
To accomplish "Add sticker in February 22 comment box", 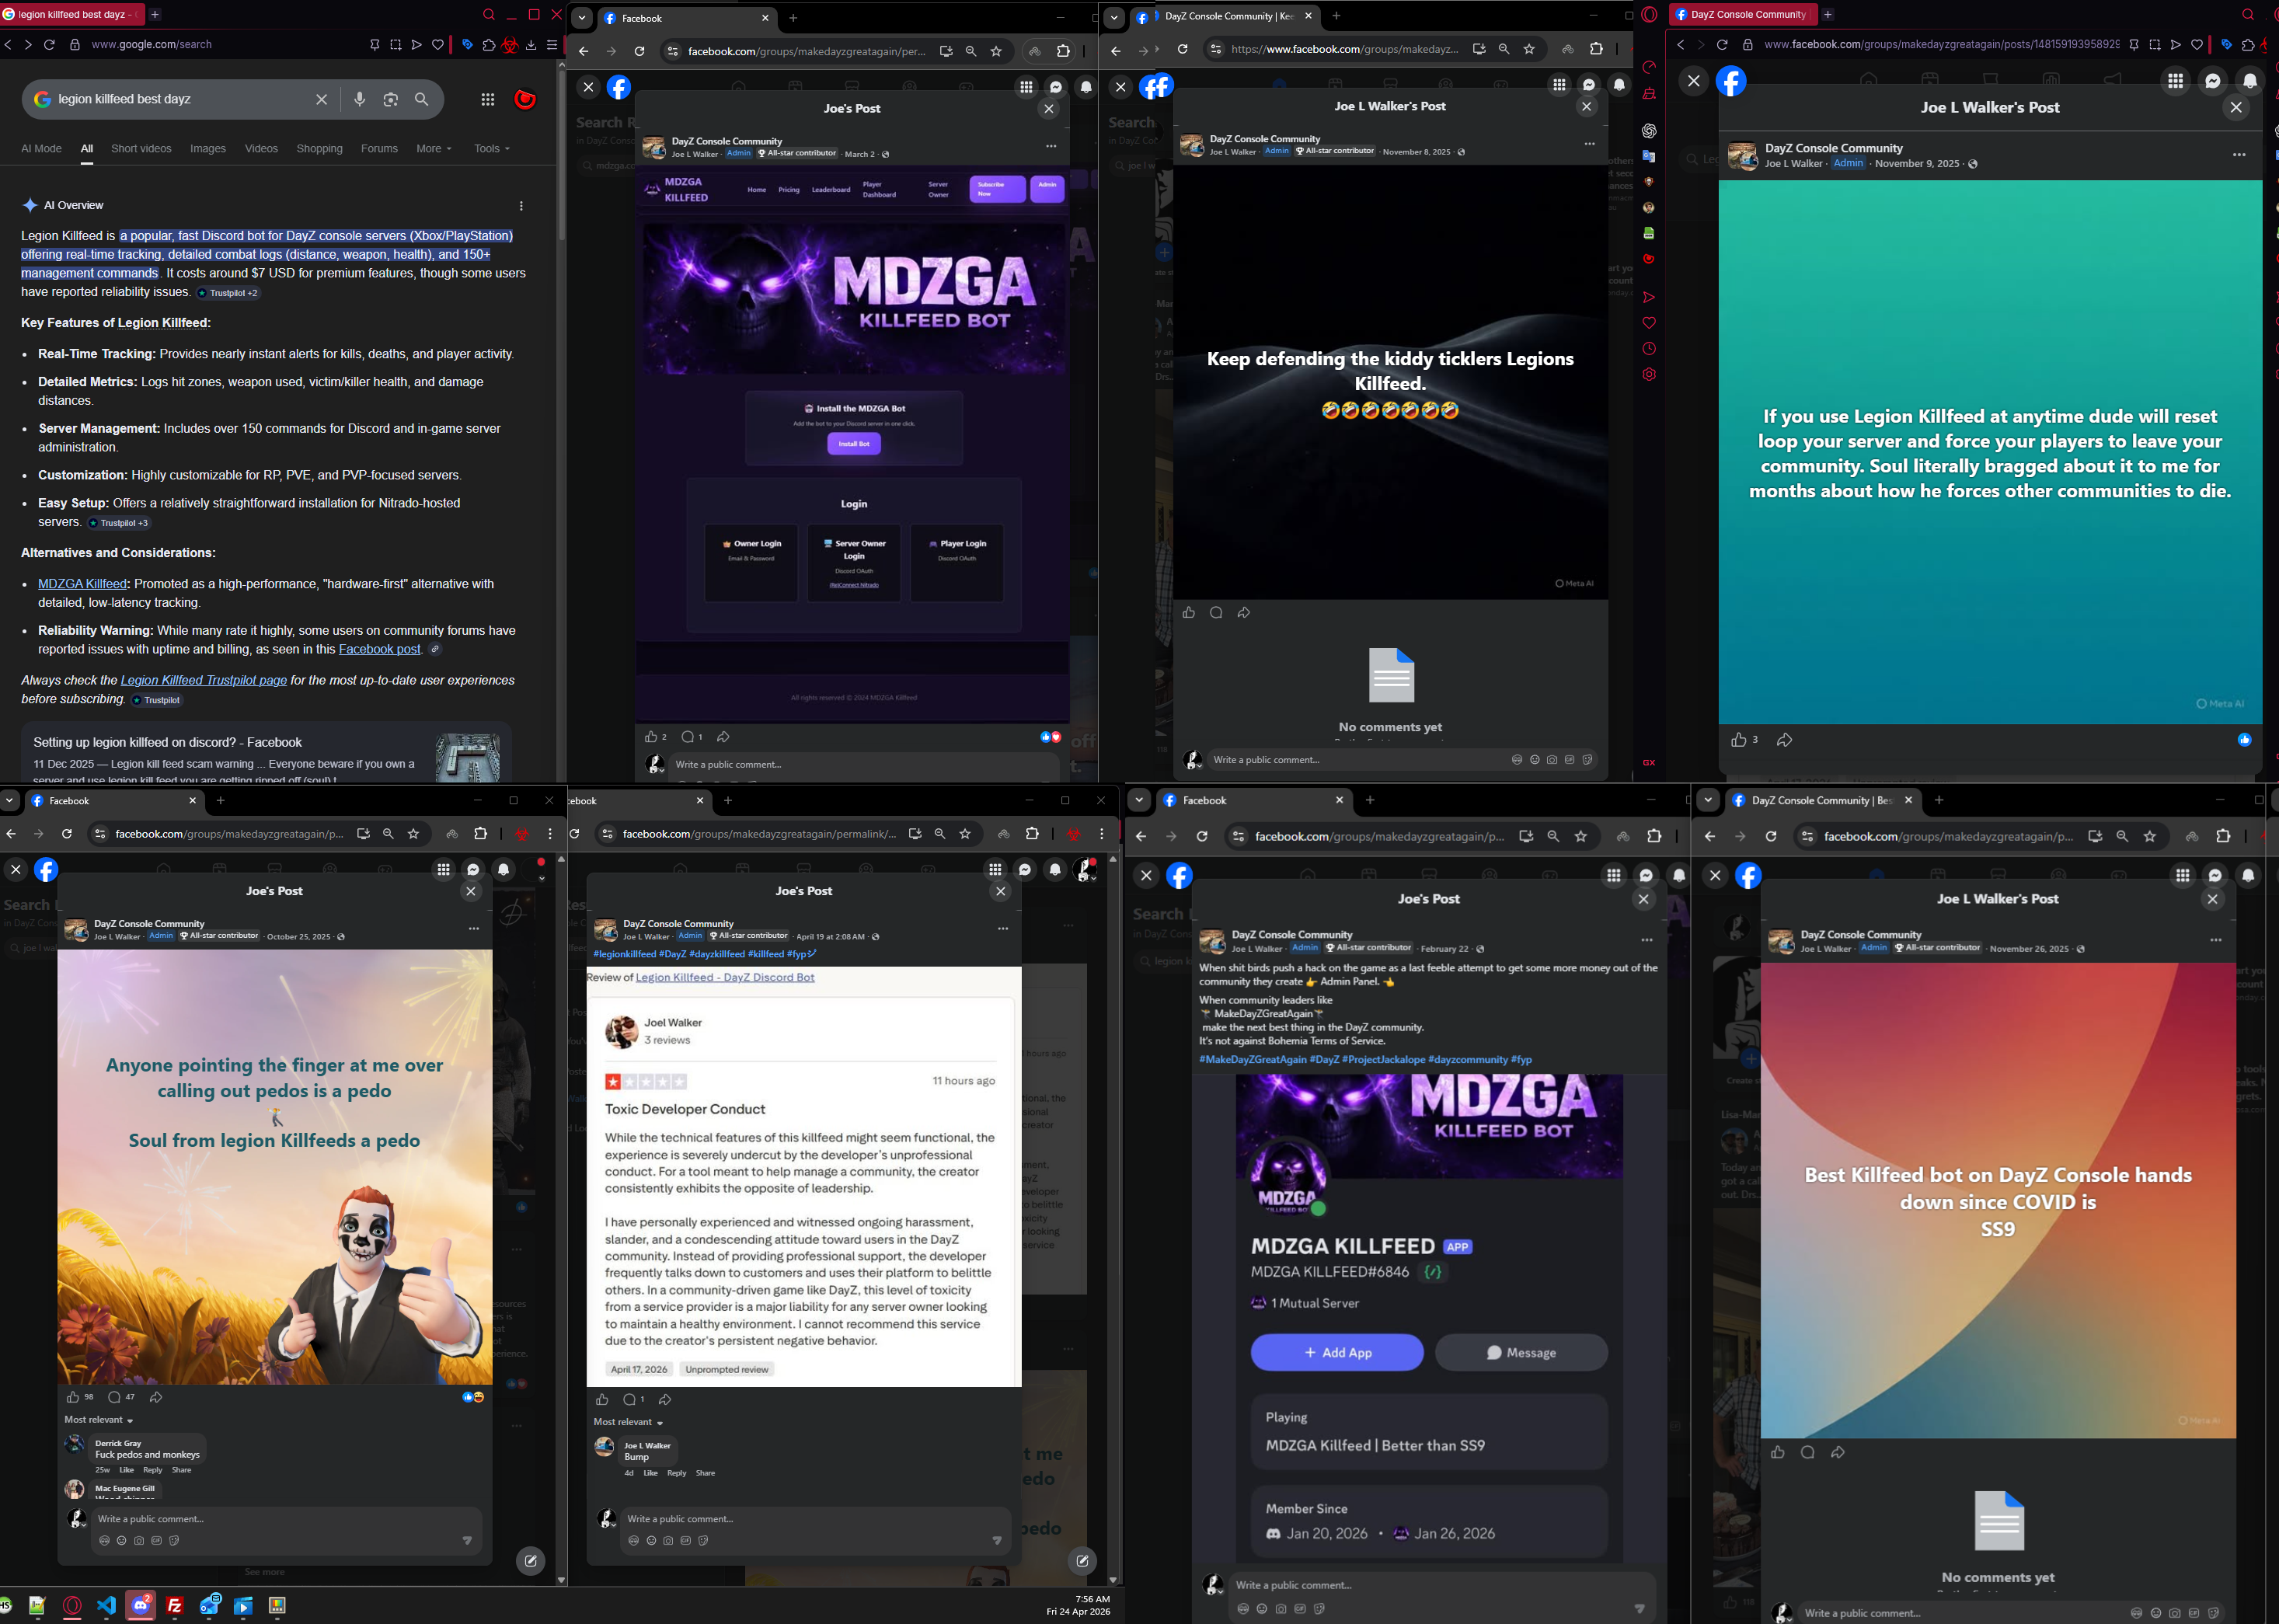I will (x=1319, y=1609).
